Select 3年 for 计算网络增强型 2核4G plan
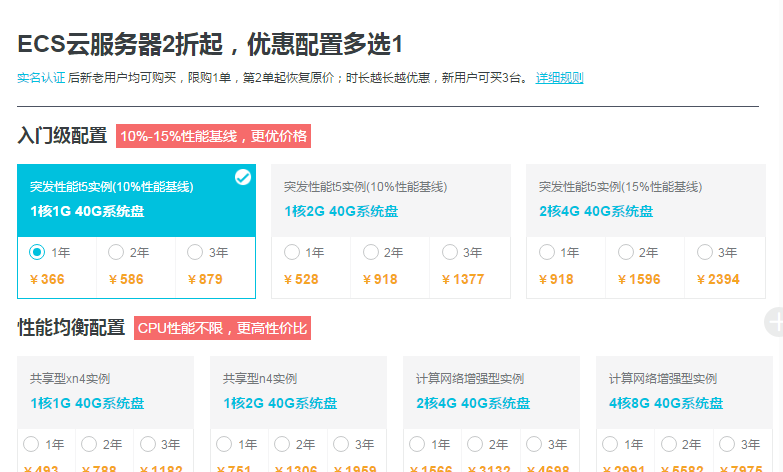Screen dimensions: 783x472 click(x=534, y=444)
